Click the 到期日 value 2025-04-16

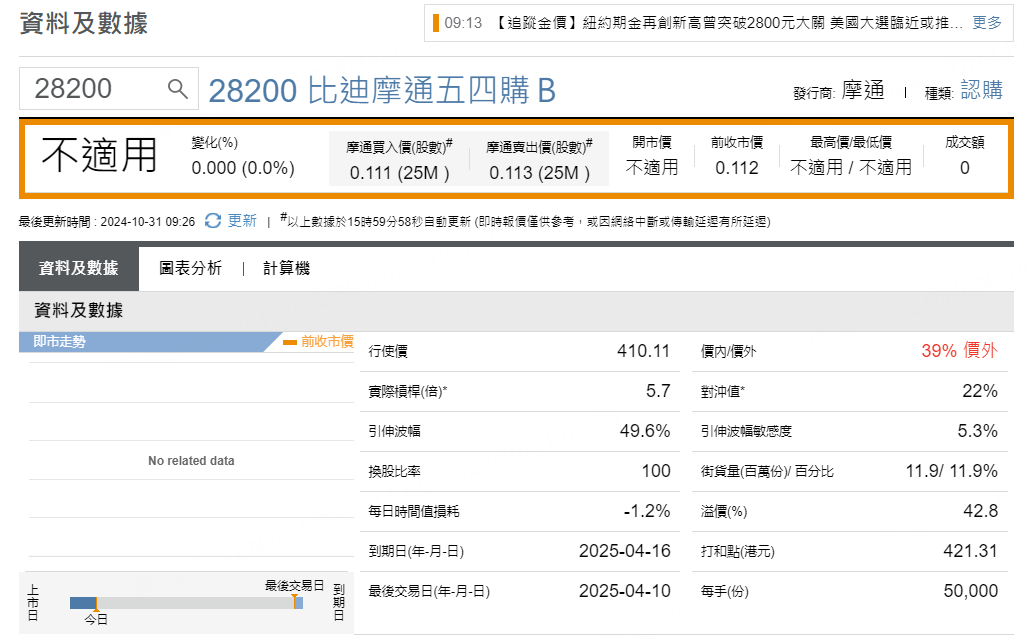pyautogui.click(x=625, y=551)
